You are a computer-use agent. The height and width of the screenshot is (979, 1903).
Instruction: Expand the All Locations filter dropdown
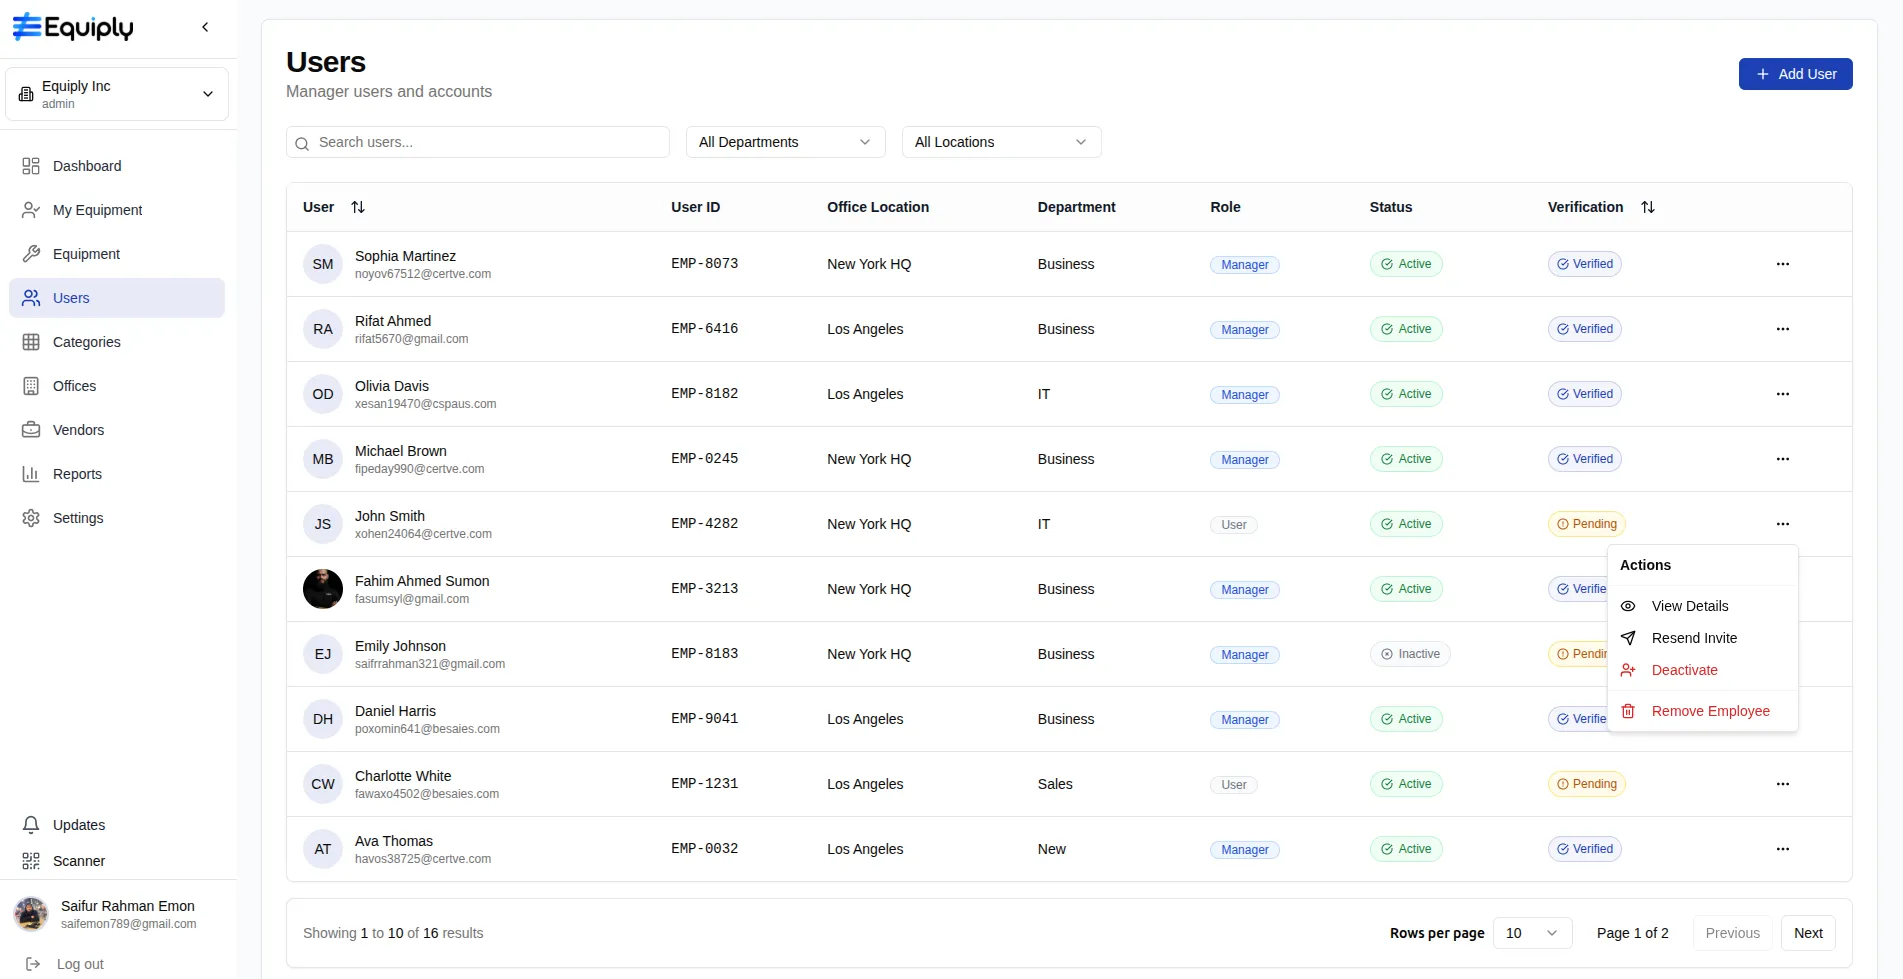(1001, 142)
